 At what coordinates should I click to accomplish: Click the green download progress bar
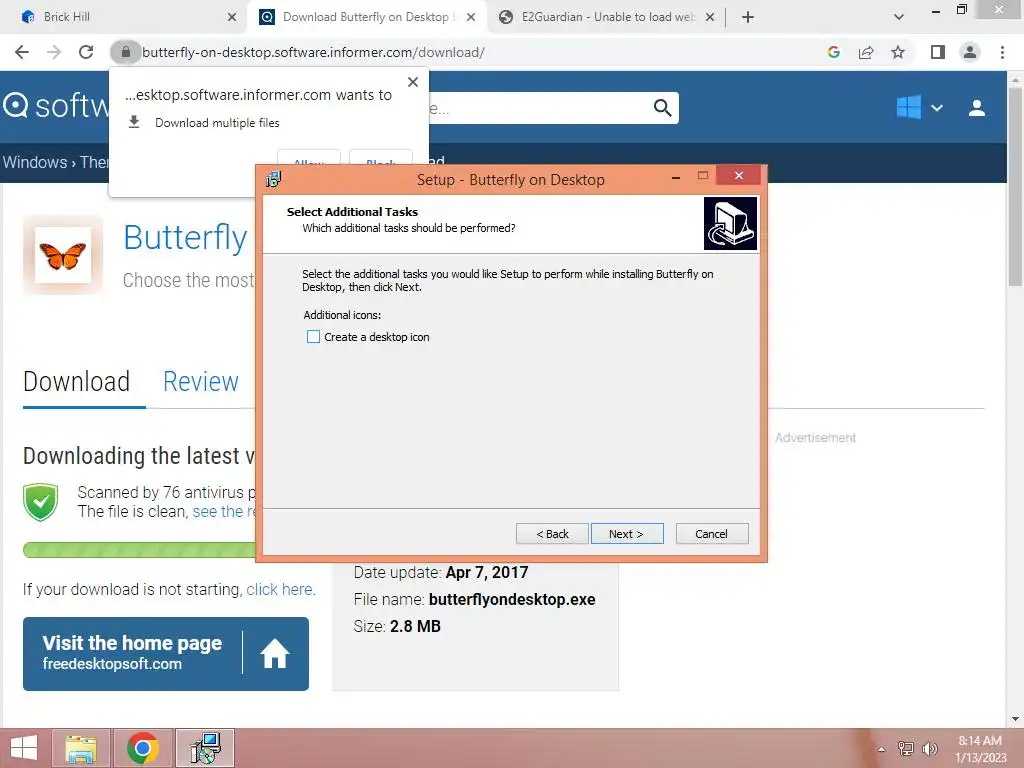coord(139,550)
